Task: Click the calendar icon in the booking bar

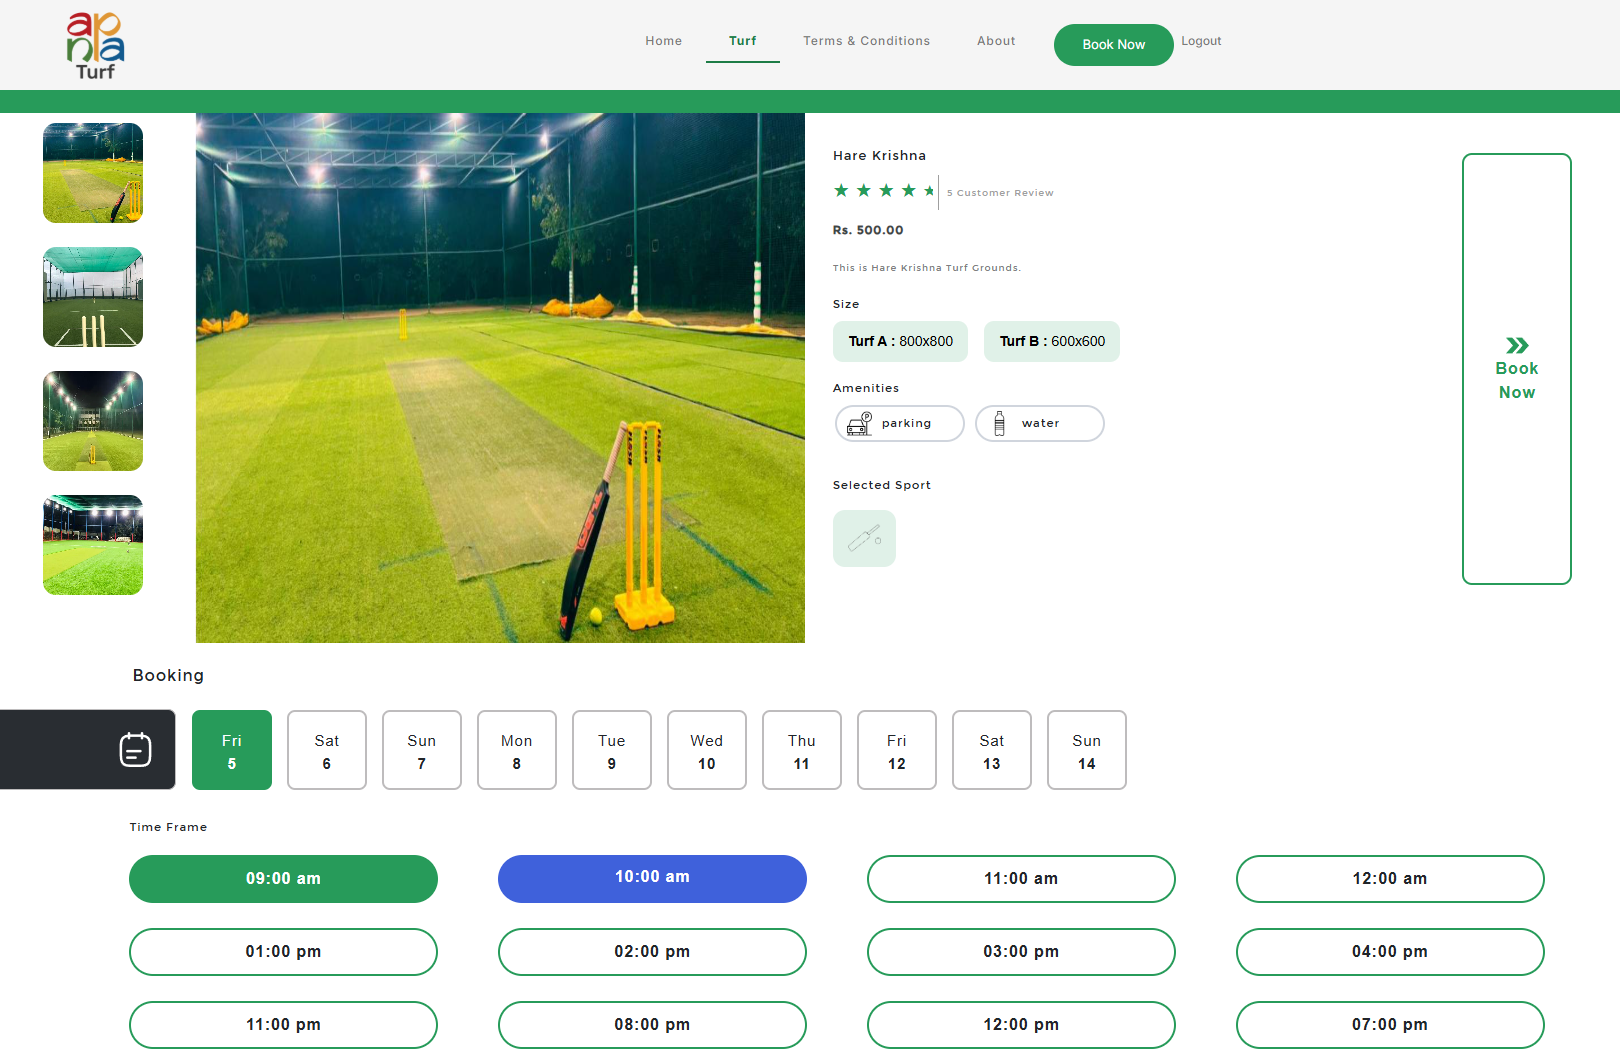Action: point(134,749)
